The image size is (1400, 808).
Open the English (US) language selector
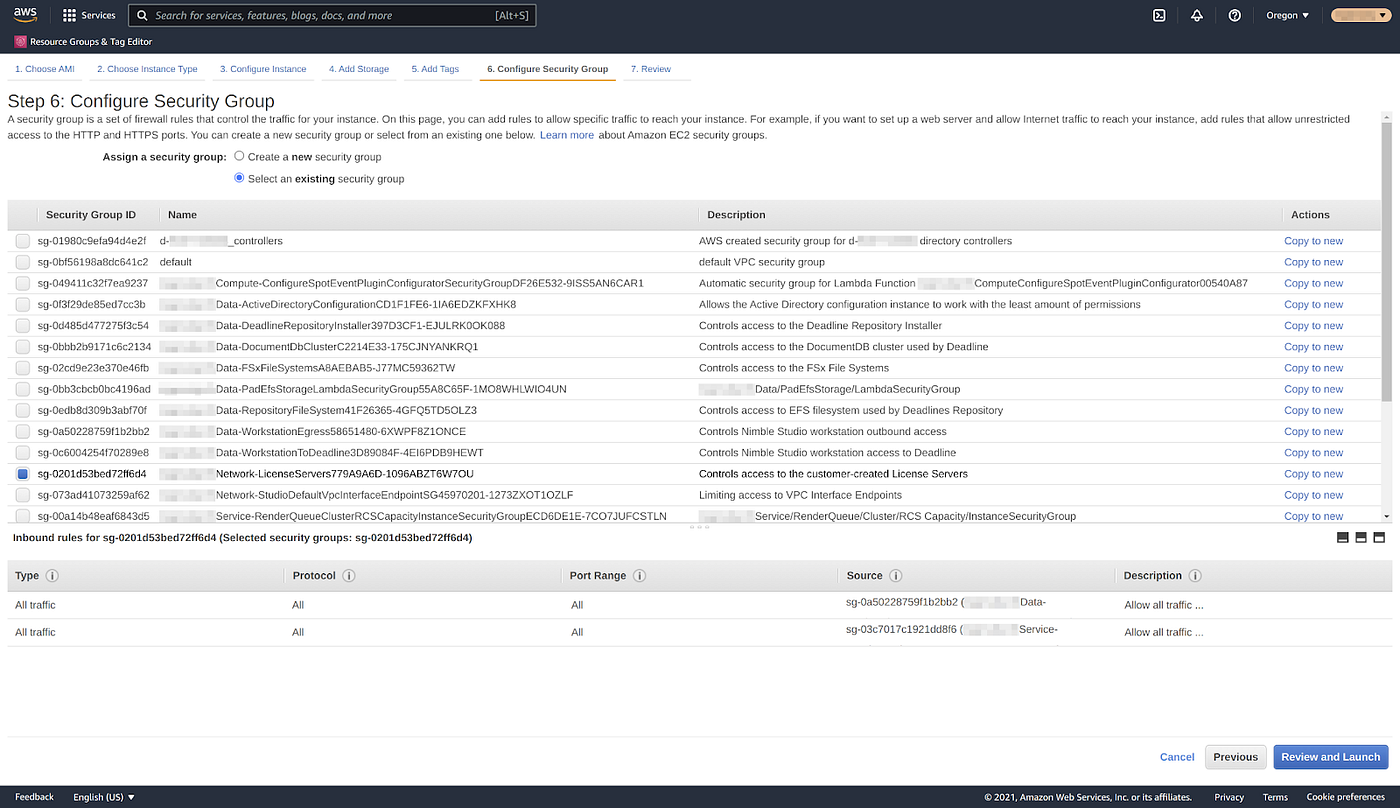(104, 797)
